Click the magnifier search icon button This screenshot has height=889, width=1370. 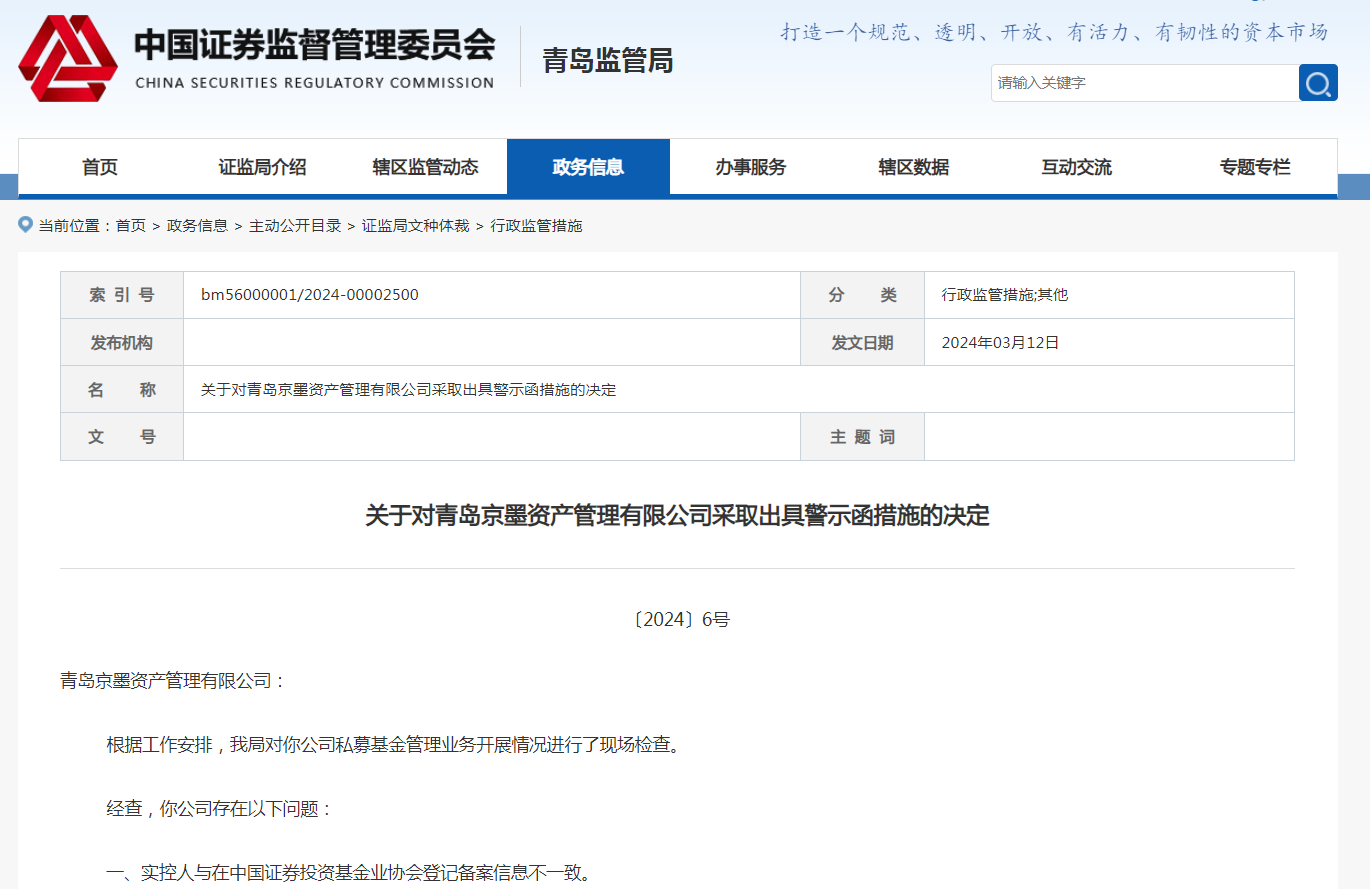(1318, 83)
